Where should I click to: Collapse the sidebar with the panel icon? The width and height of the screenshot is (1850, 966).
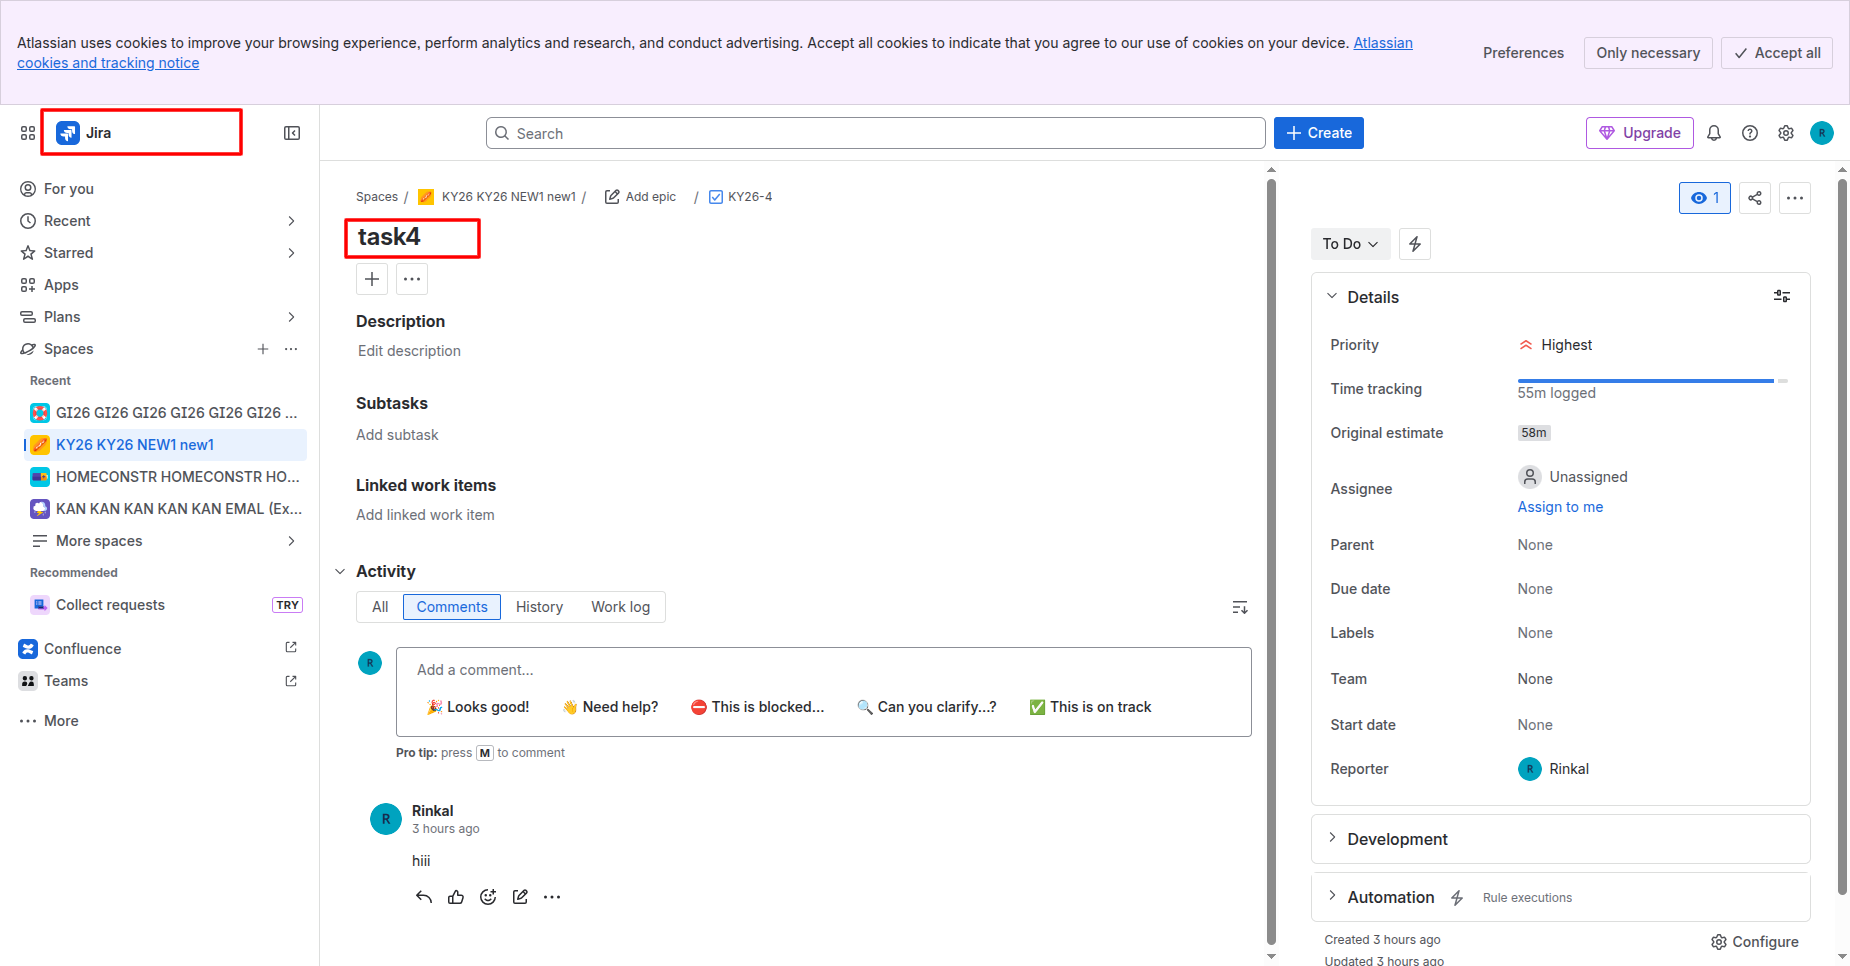[x=292, y=133]
